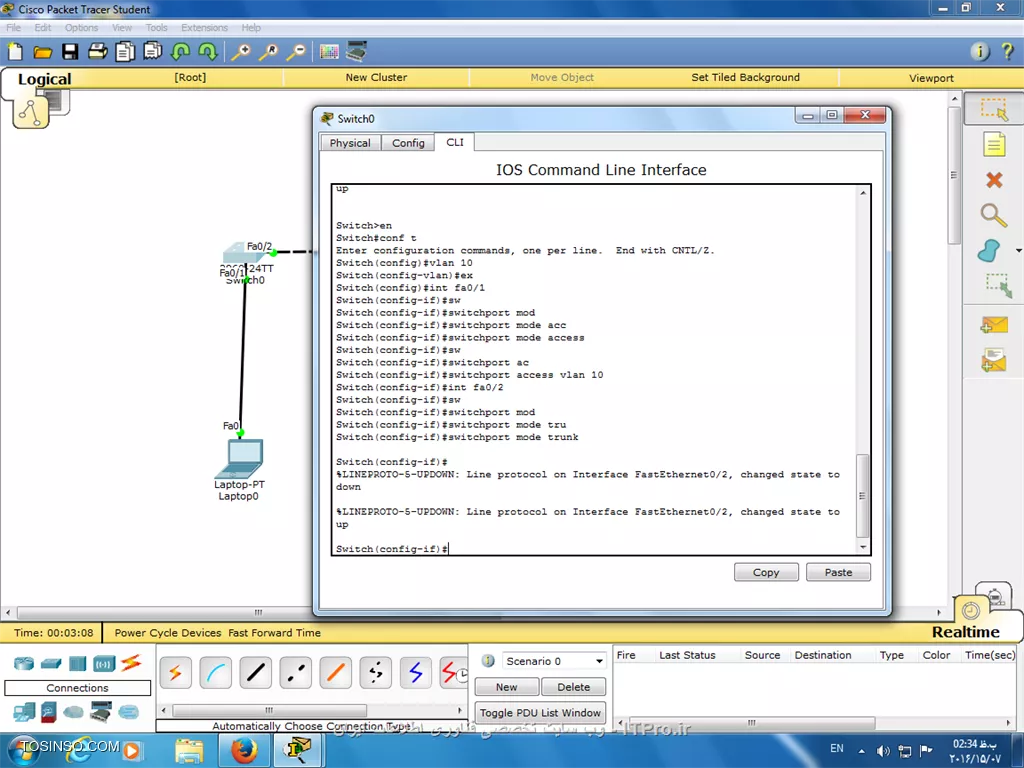Click Power Cycle Devices
1024x768 pixels.
coord(168,633)
